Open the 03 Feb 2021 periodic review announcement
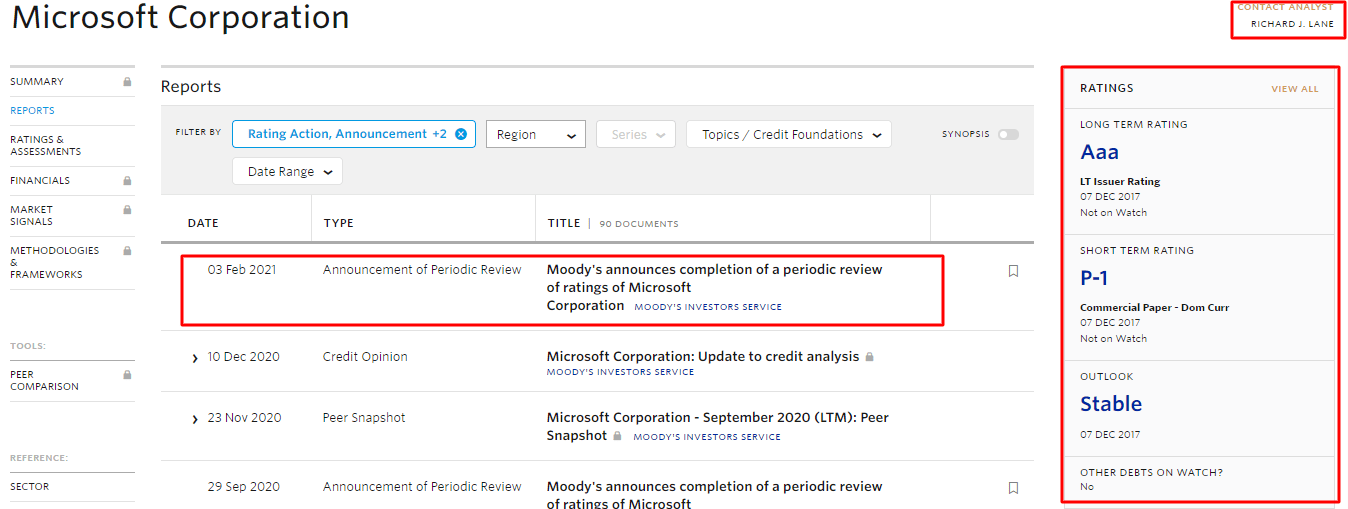Image resolution: width=1348 pixels, height=509 pixels. (x=715, y=287)
